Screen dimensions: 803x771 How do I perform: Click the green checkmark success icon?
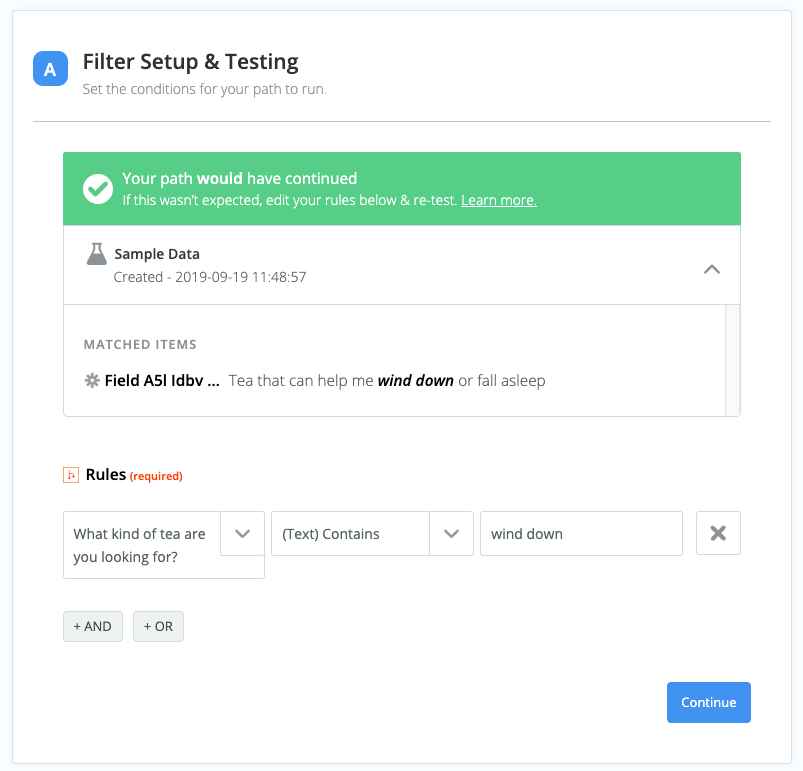(98, 189)
